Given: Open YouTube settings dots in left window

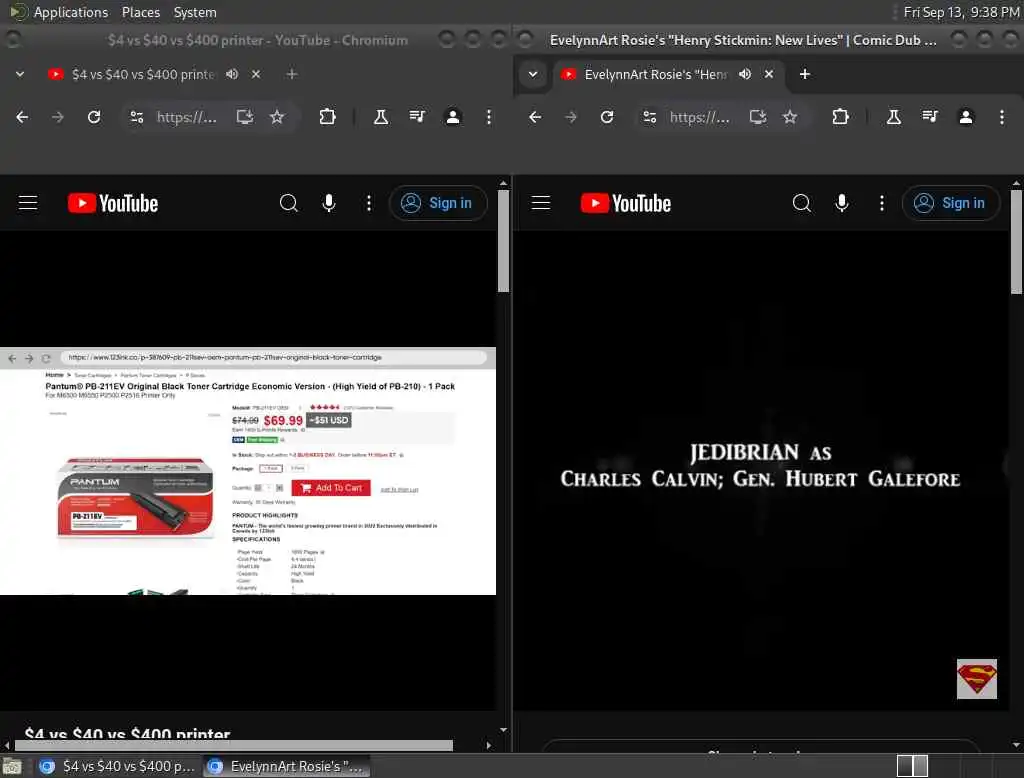Looking at the screenshot, I should tap(369, 203).
